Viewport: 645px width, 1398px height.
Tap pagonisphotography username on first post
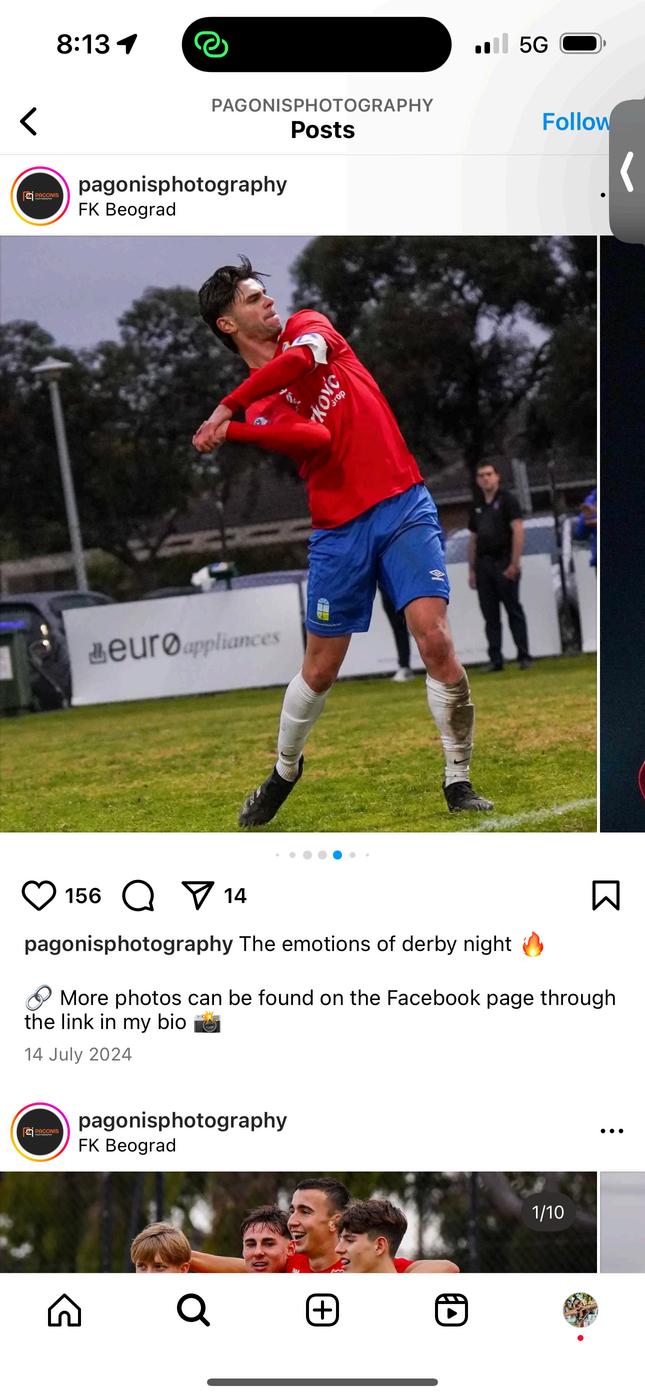click(x=182, y=184)
